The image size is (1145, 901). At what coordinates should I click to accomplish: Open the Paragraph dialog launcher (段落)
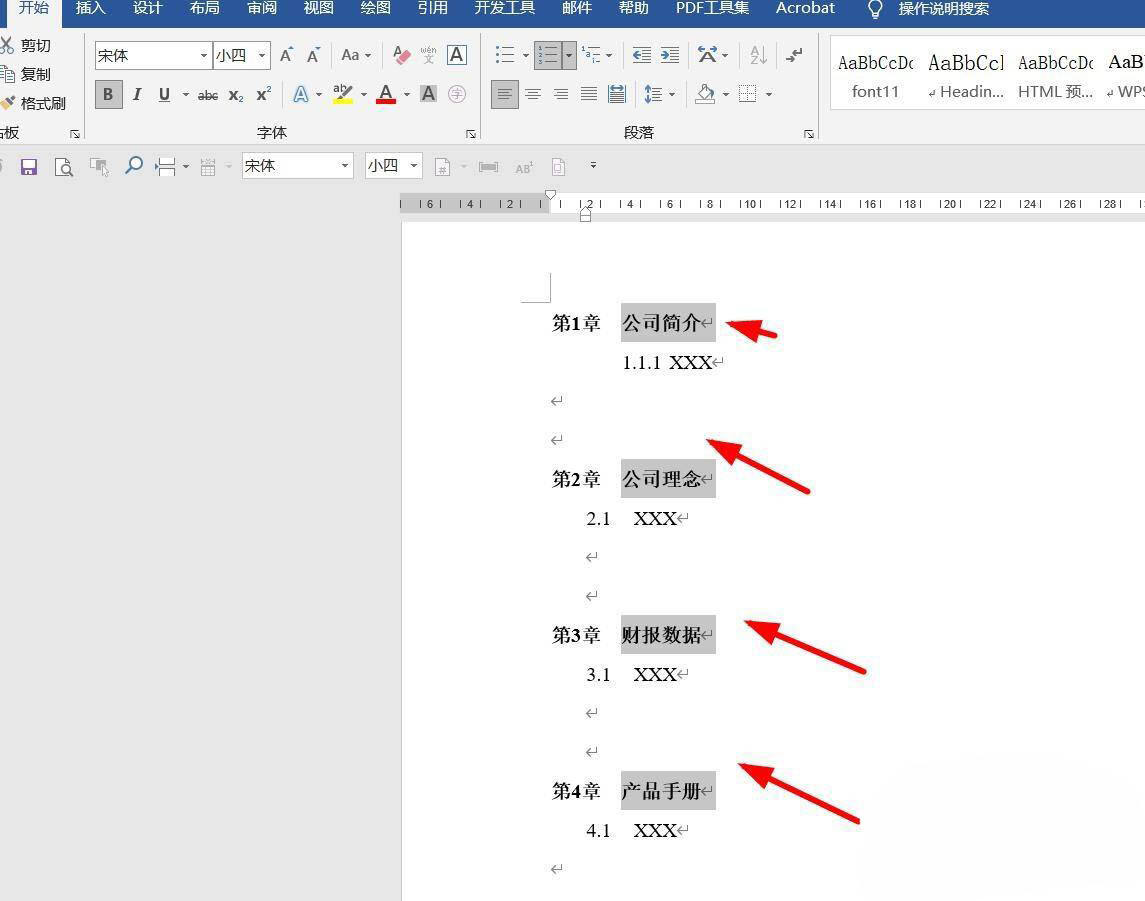[x=808, y=134]
